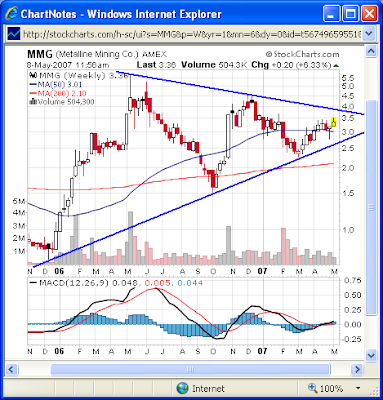The height and width of the screenshot is (400, 383).
Task: Click the Last 3.36 price text
Action: point(156,65)
